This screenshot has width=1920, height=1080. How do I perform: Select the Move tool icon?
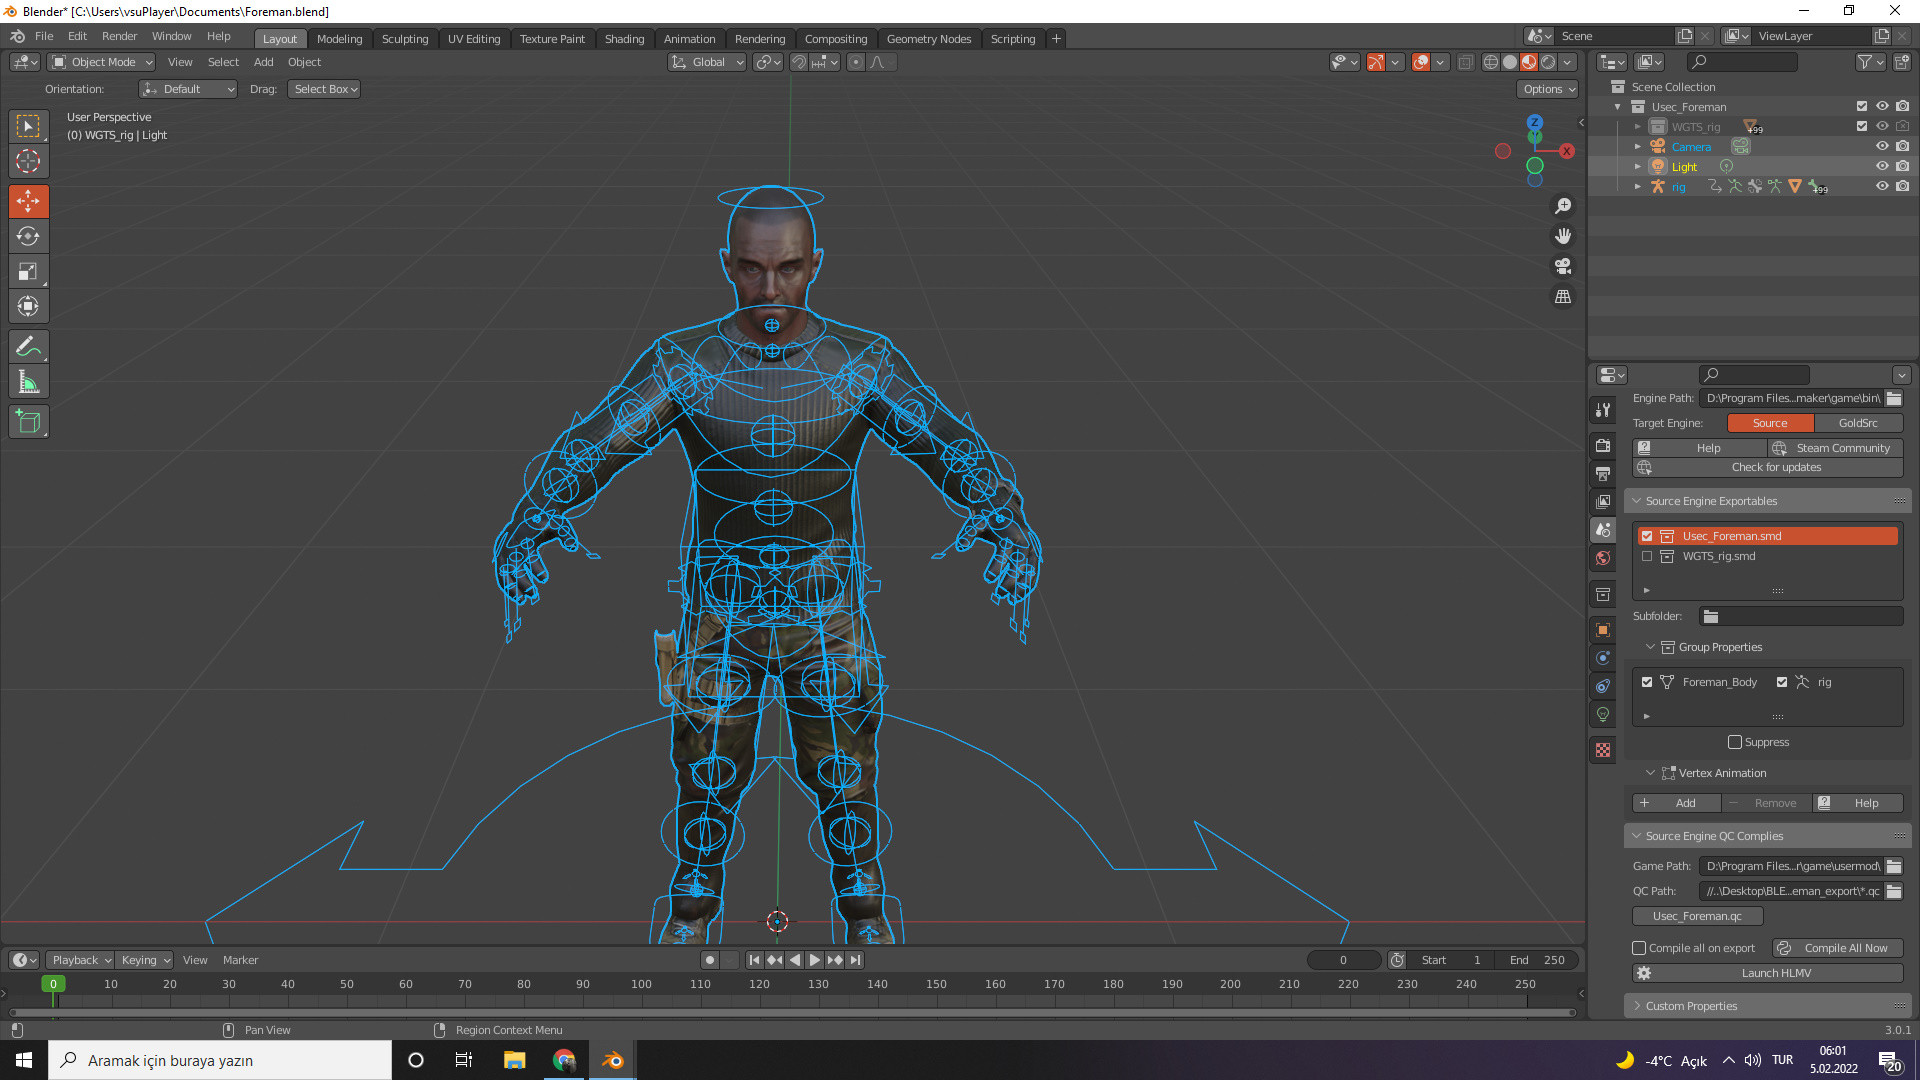tap(29, 200)
